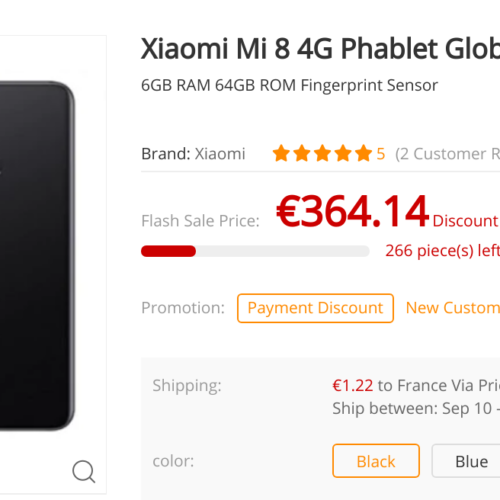The height and width of the screenshot is (500, 500).
Task: Click the Xiaomi brand link
Action: [x=220, y=154]
